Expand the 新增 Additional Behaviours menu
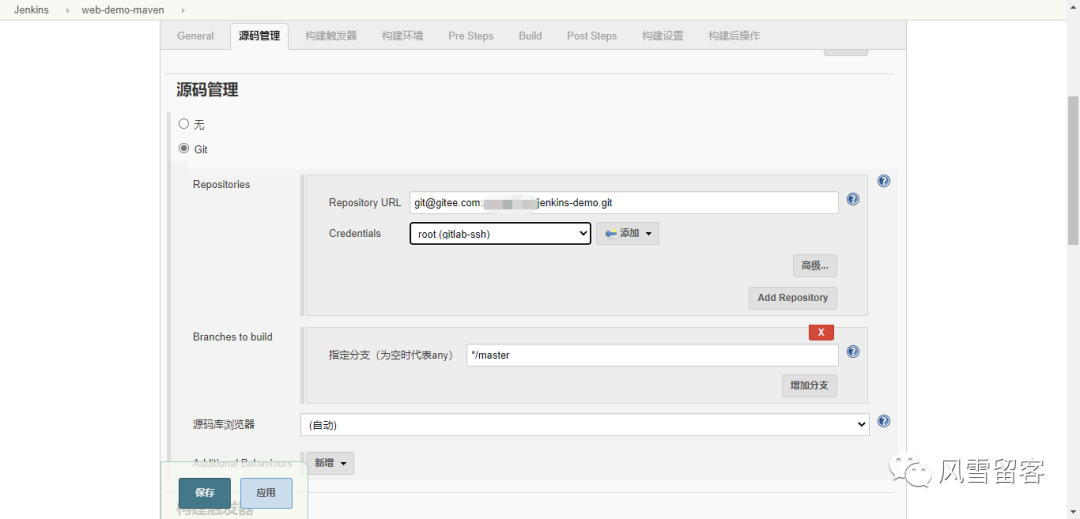This screenshot has width=1080, height=519. (331, 463)
